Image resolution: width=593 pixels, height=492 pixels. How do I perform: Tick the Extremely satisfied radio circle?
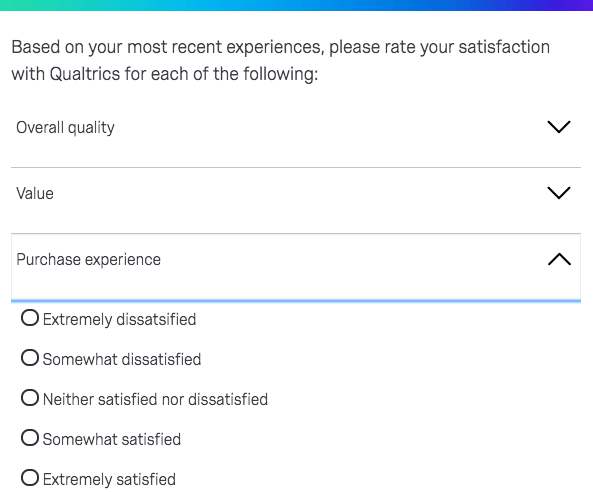point(30,478)
